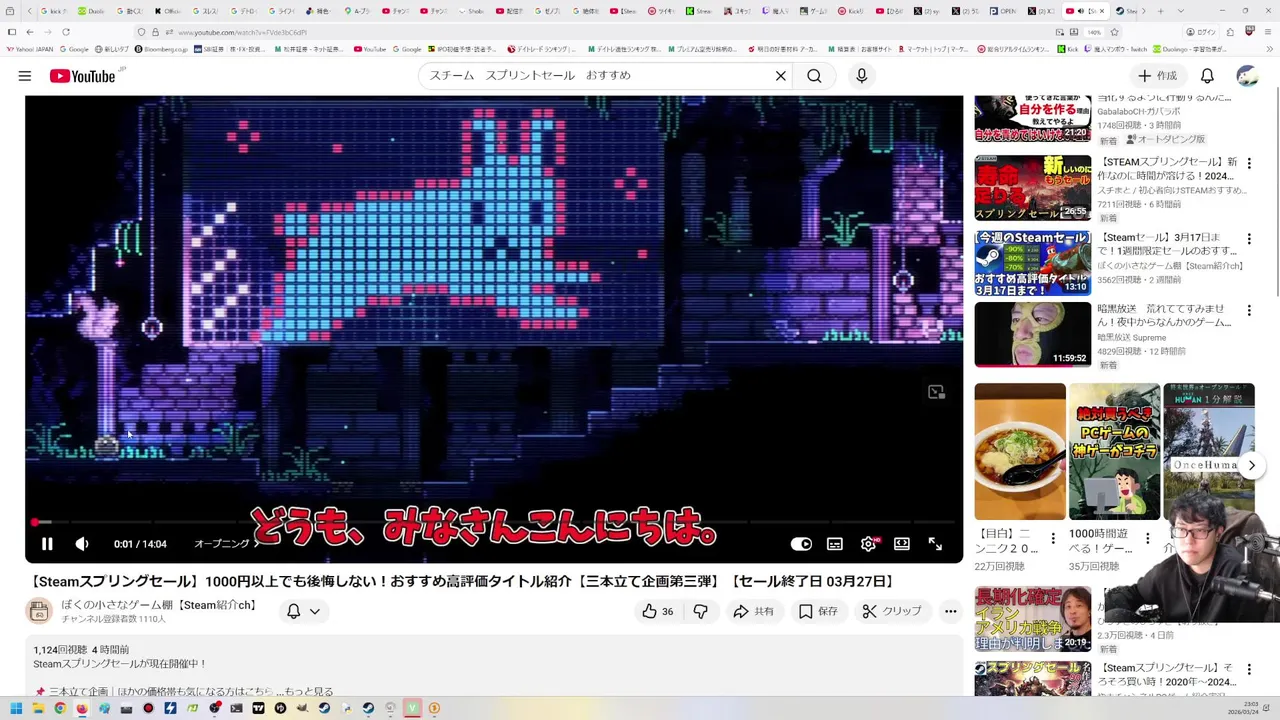The width and height of the screenshot is (1280, 720).
Task: Click the search input field
Action: pos(598,76)
